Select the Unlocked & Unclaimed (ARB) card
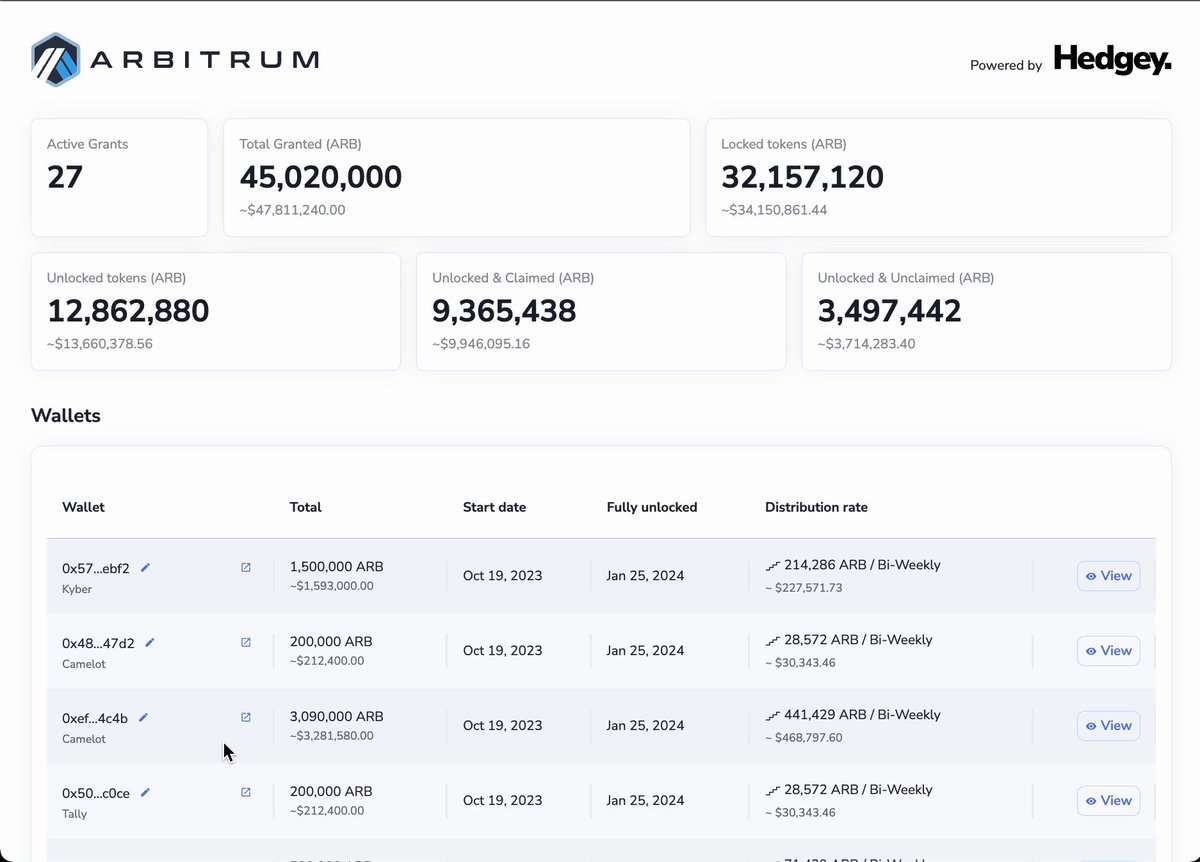Viewport: 1200px width, 862px height. [987, 311]
